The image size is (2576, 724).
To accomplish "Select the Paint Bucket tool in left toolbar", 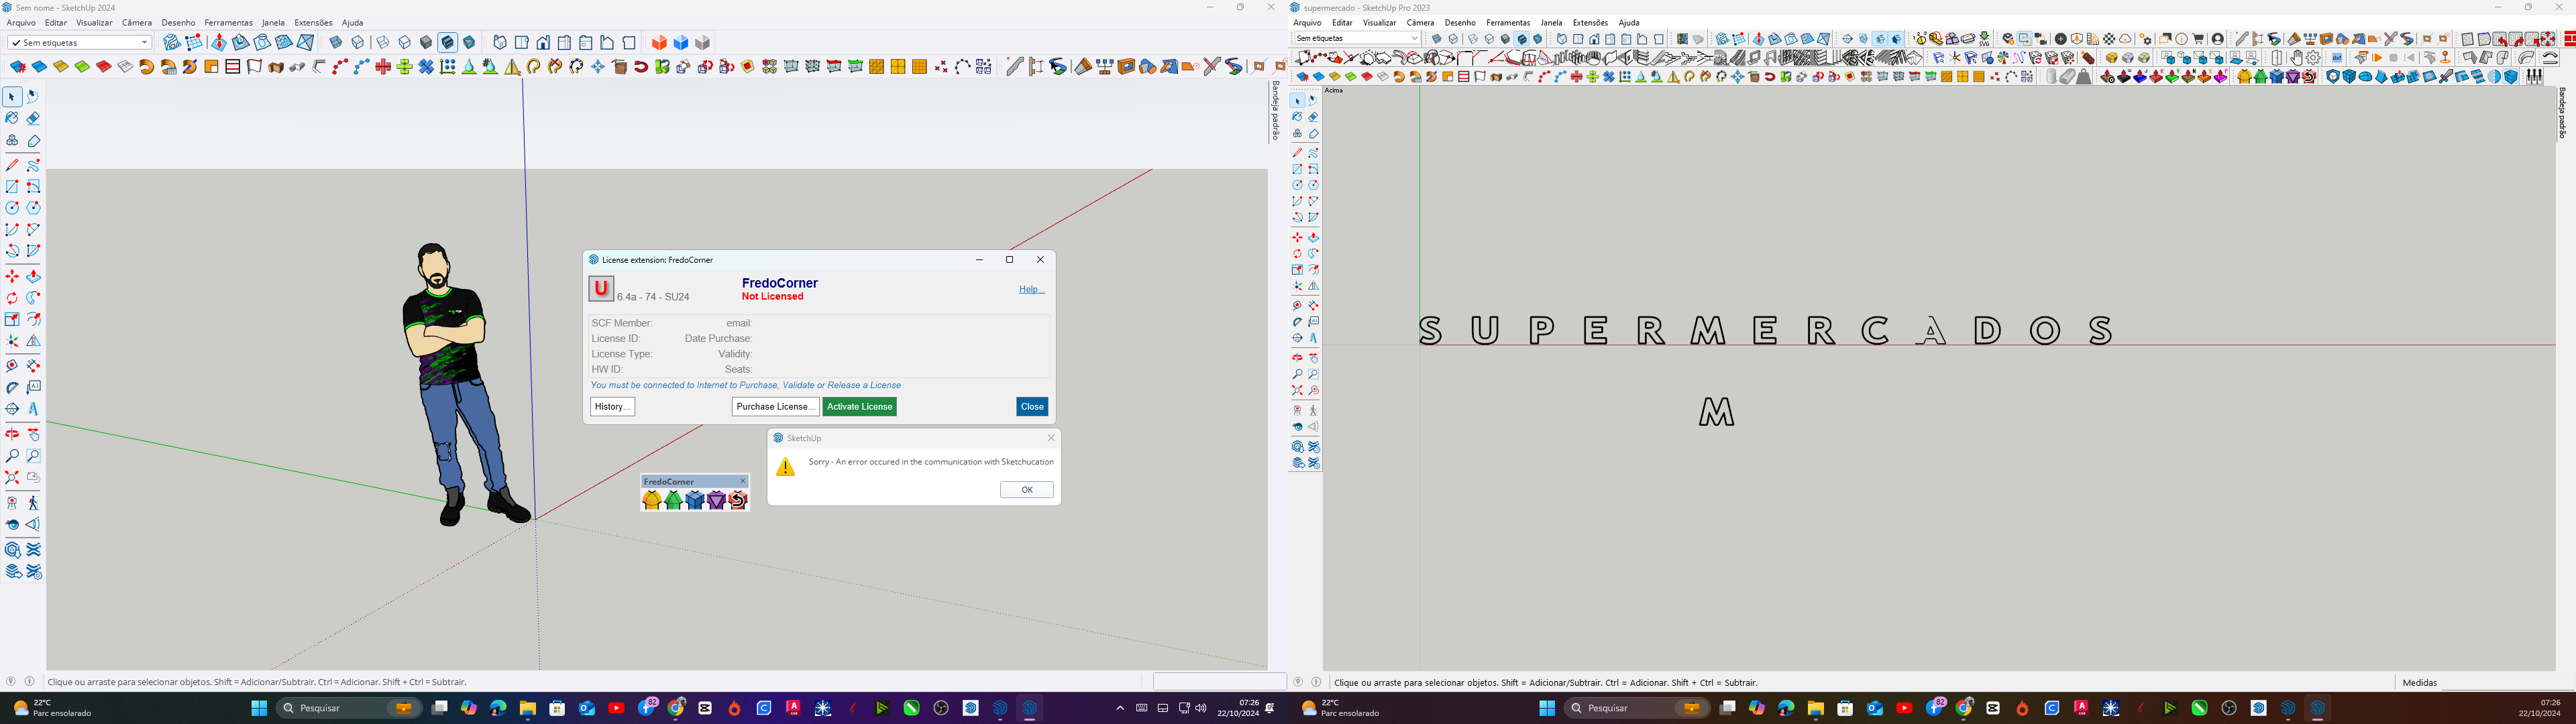I will [x=12, y=118].
